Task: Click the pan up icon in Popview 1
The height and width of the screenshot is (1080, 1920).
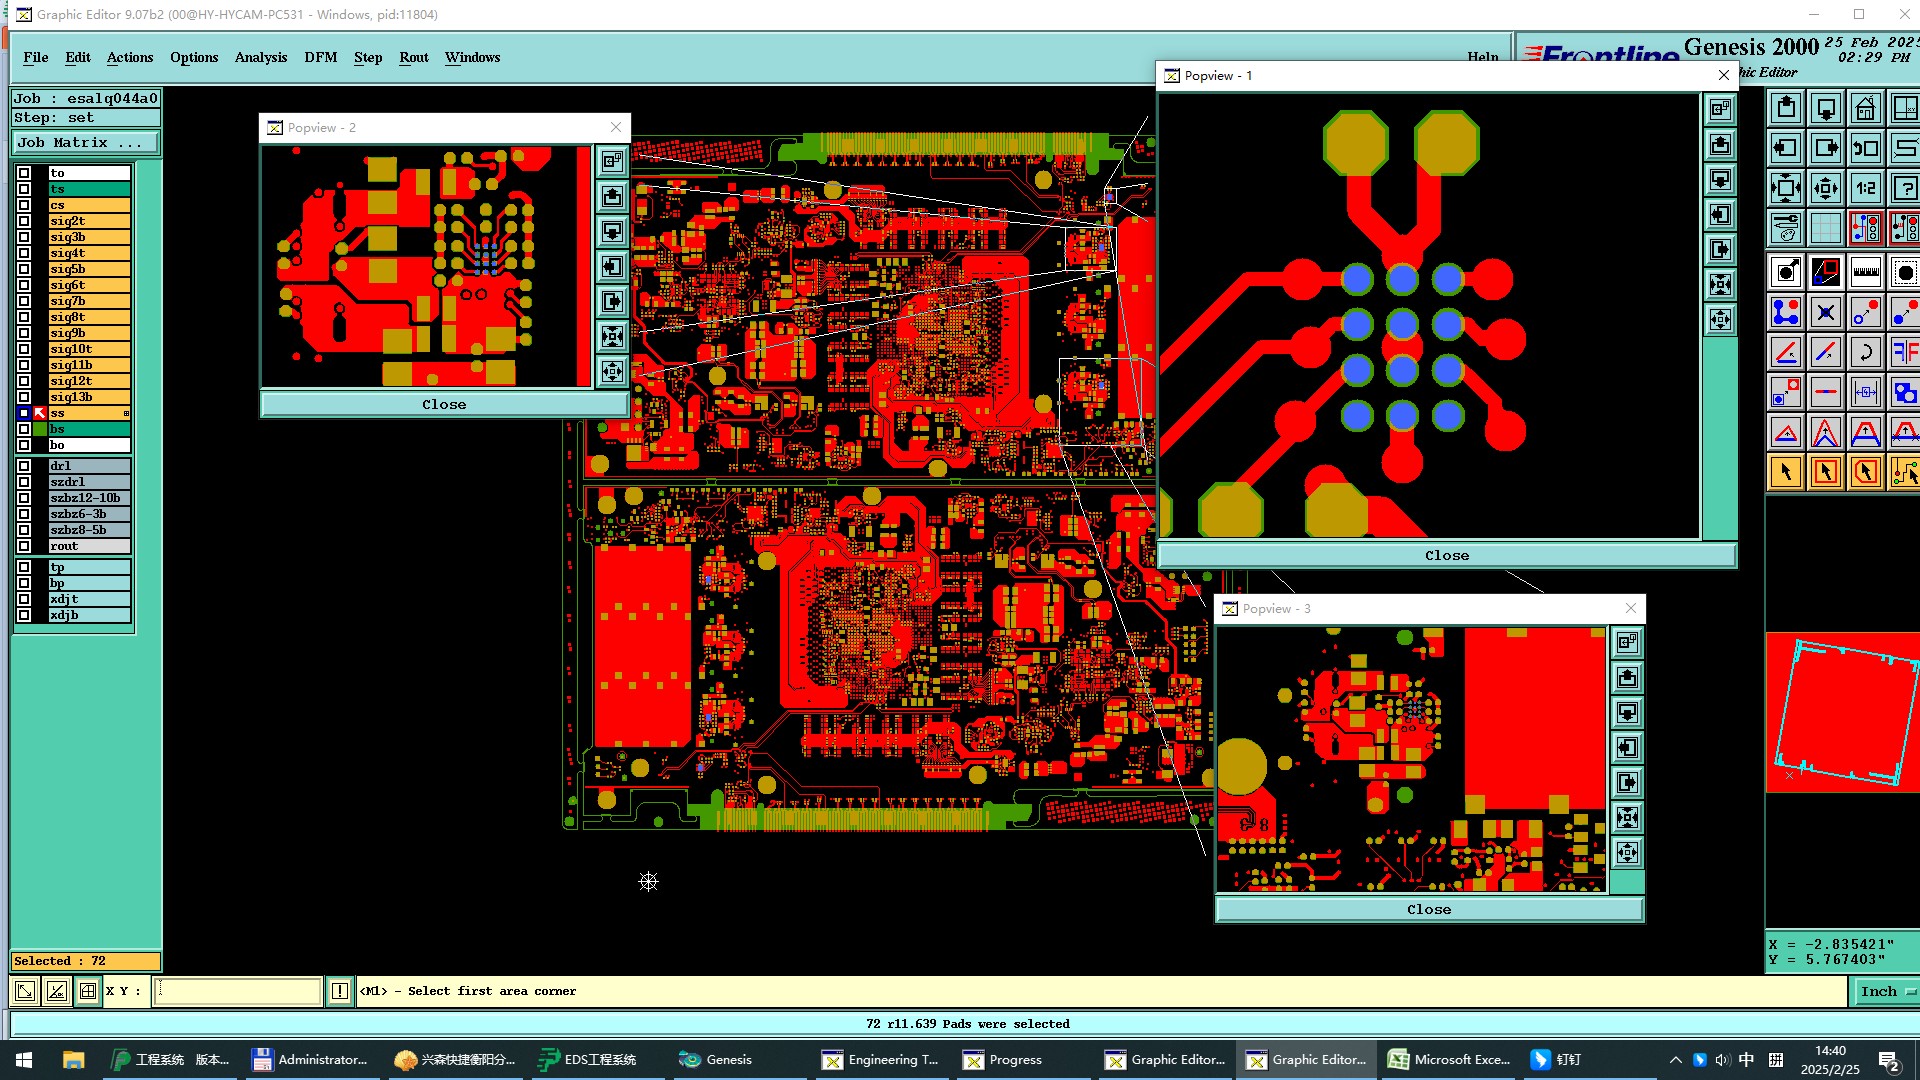Action: [1720, 145]
